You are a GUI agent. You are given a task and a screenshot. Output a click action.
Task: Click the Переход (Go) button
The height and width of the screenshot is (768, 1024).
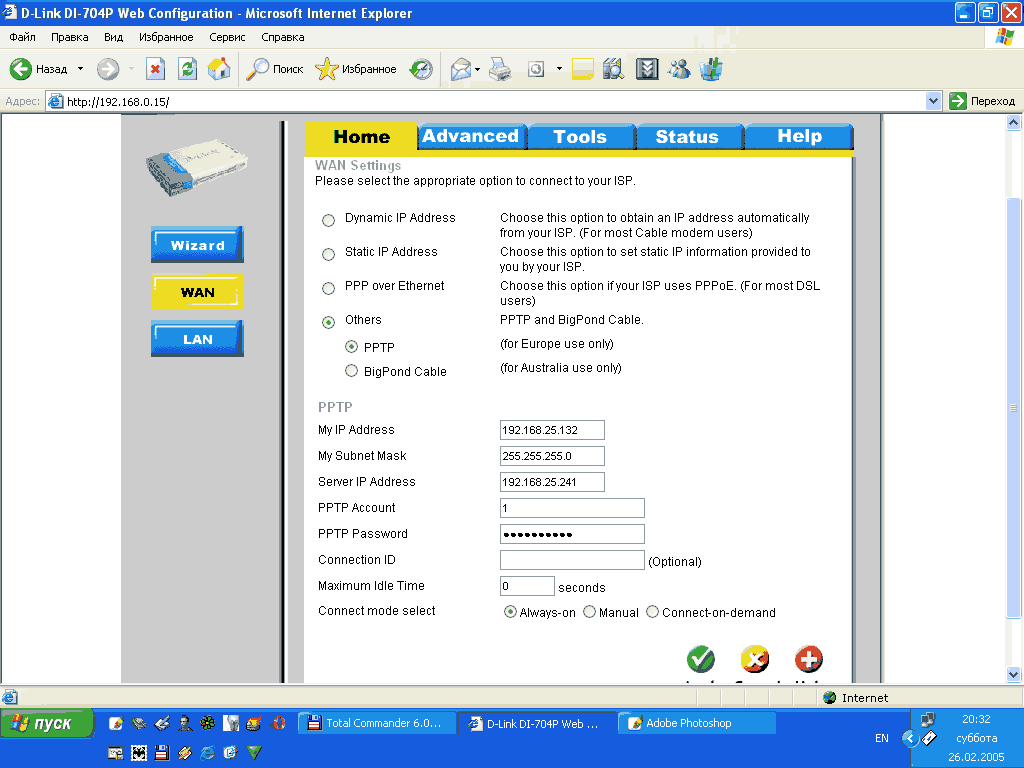tap(983, 101)
